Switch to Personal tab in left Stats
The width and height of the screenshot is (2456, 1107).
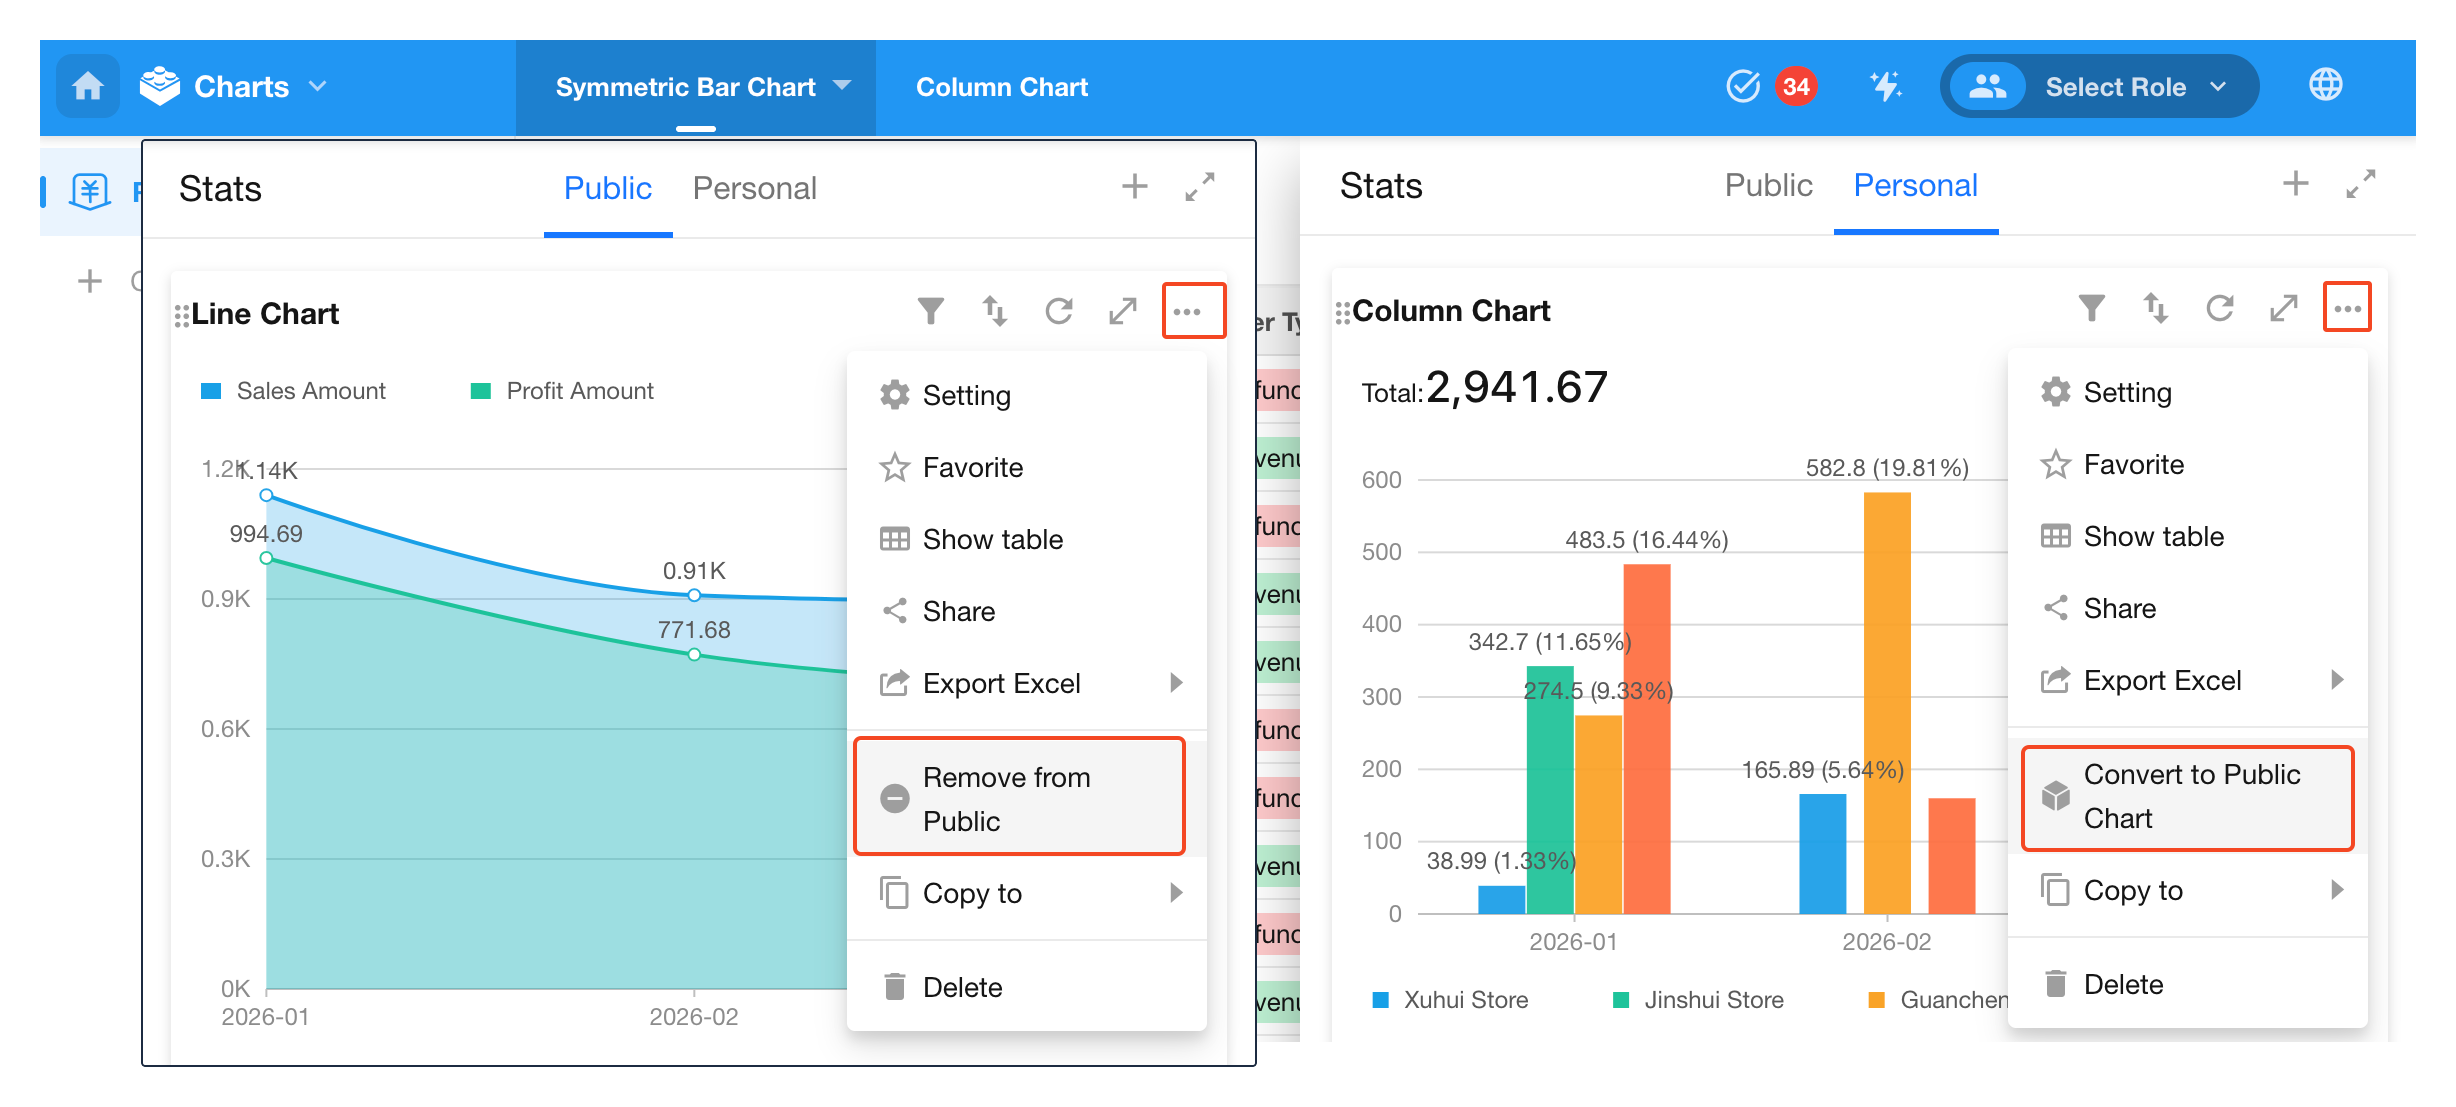coord(754,188)
